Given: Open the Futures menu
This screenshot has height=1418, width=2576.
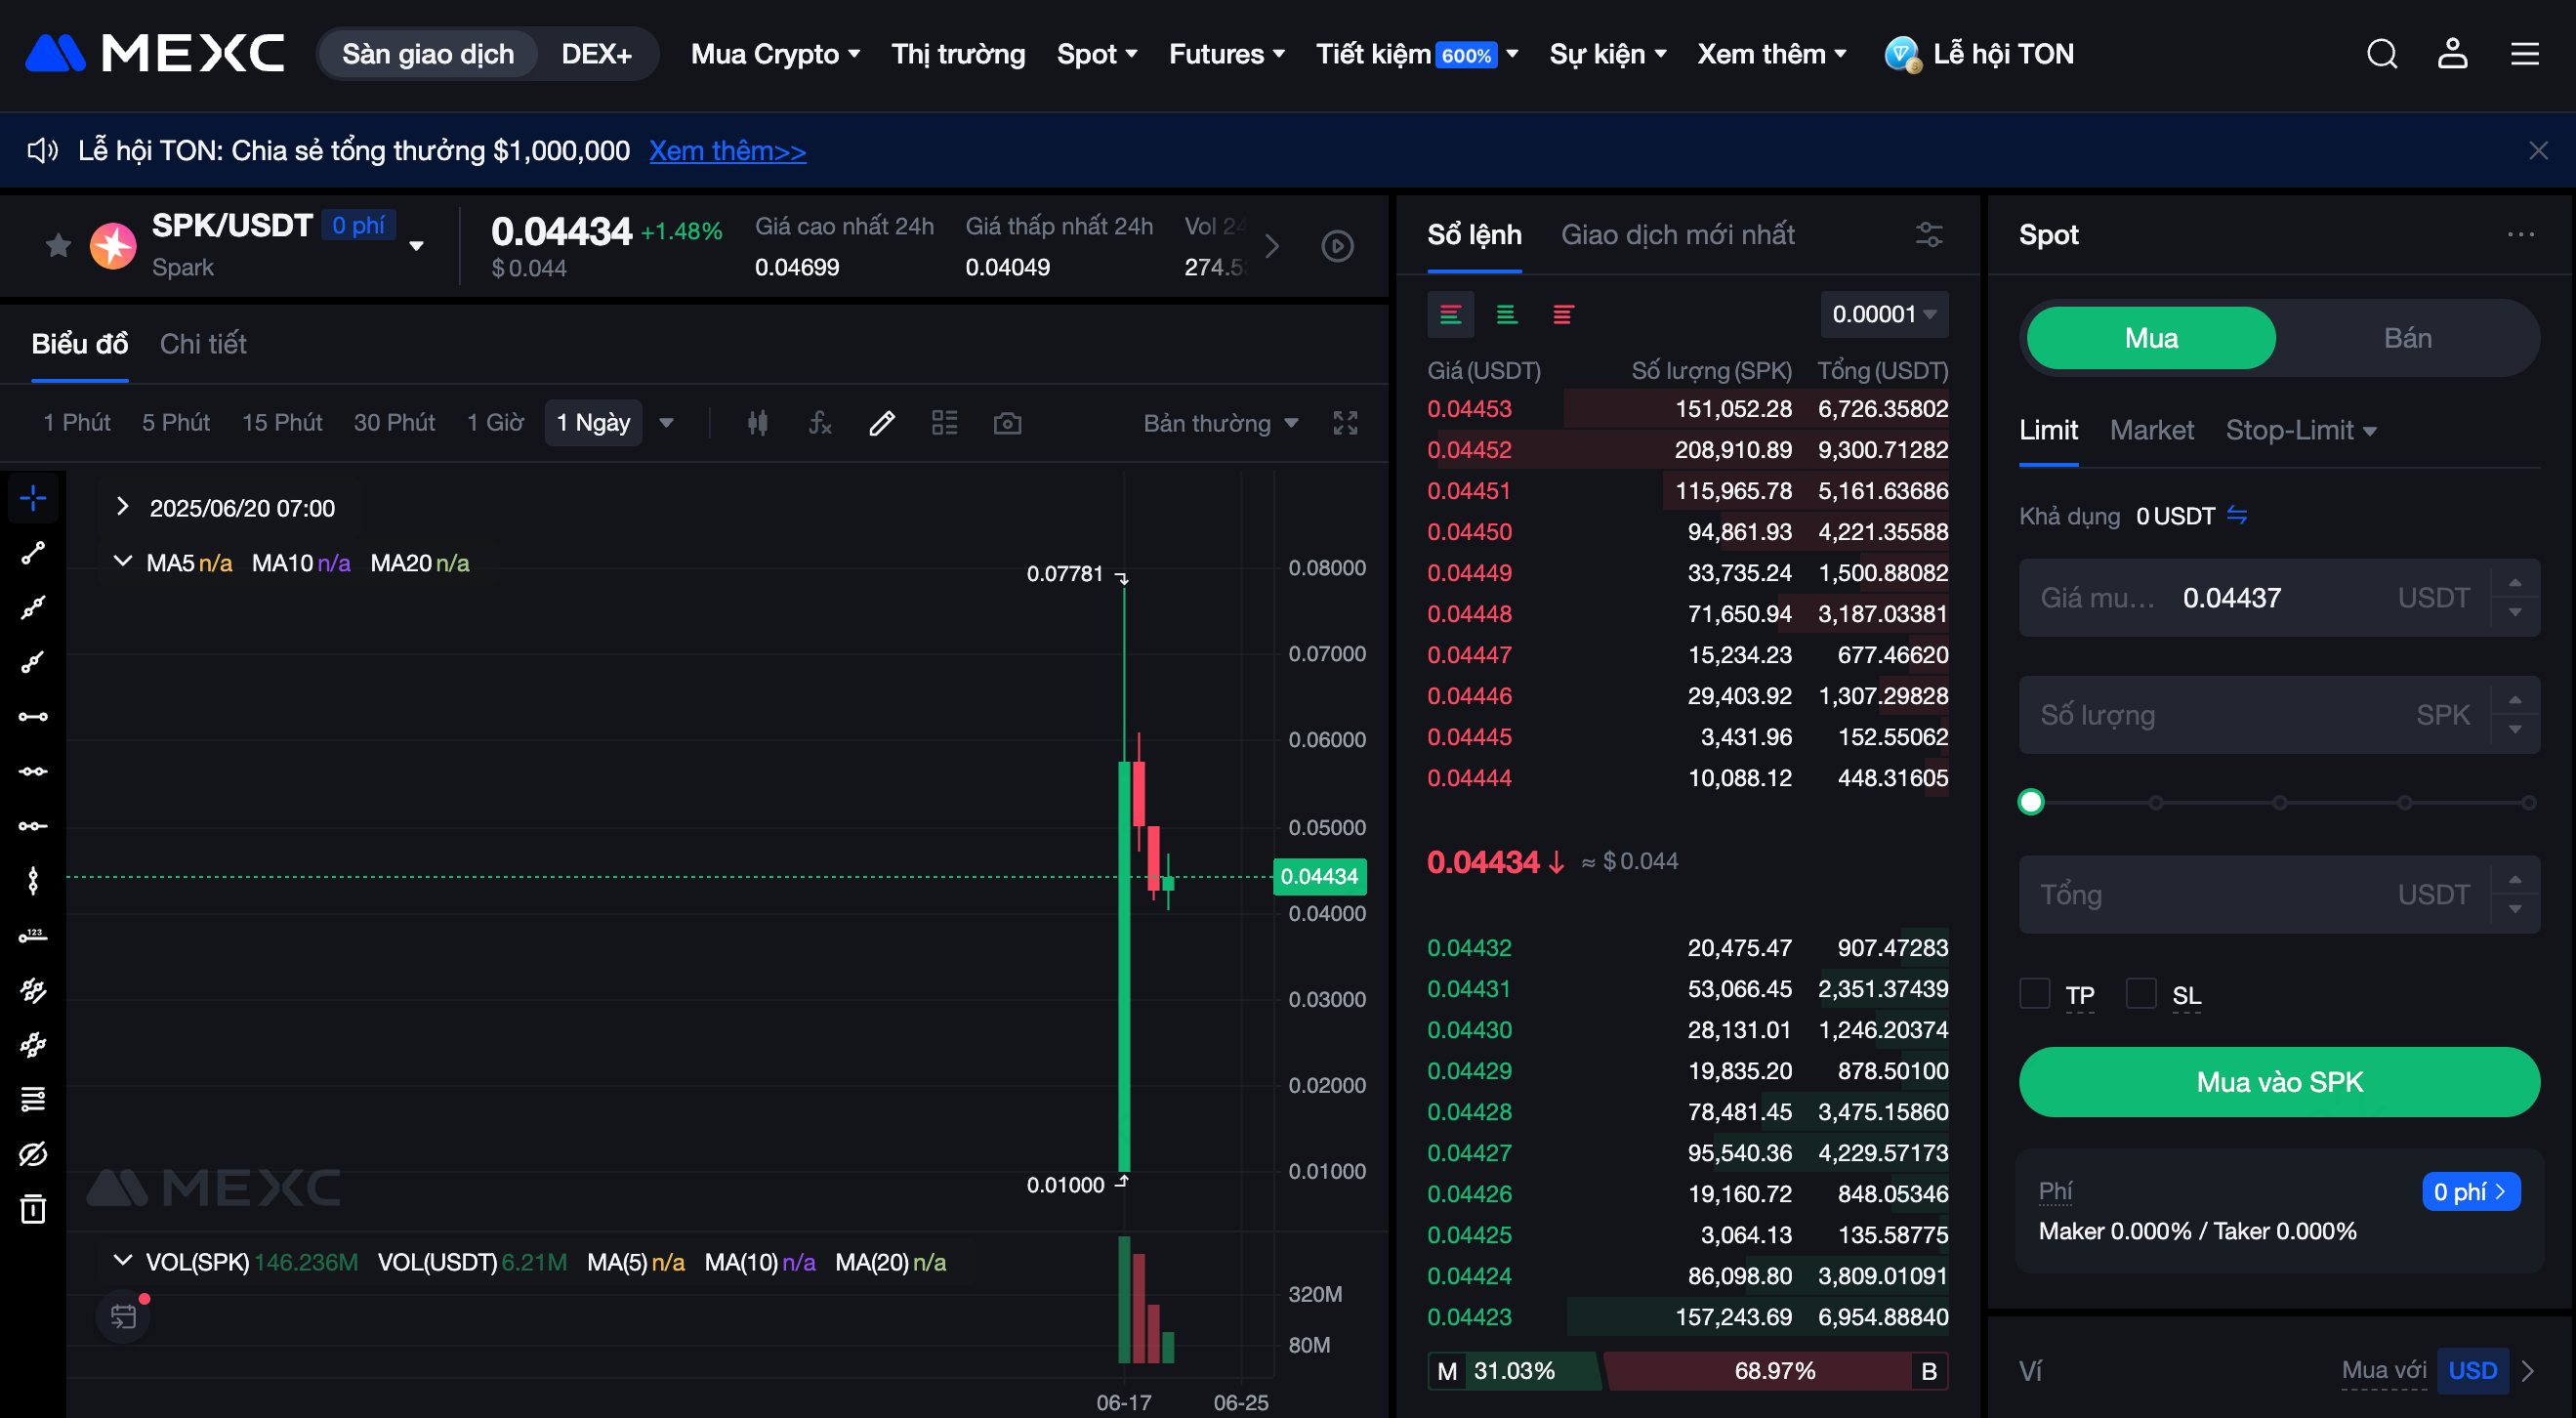Looking at the screenshot, I should pyautogui.click(x=1227, y=54).
